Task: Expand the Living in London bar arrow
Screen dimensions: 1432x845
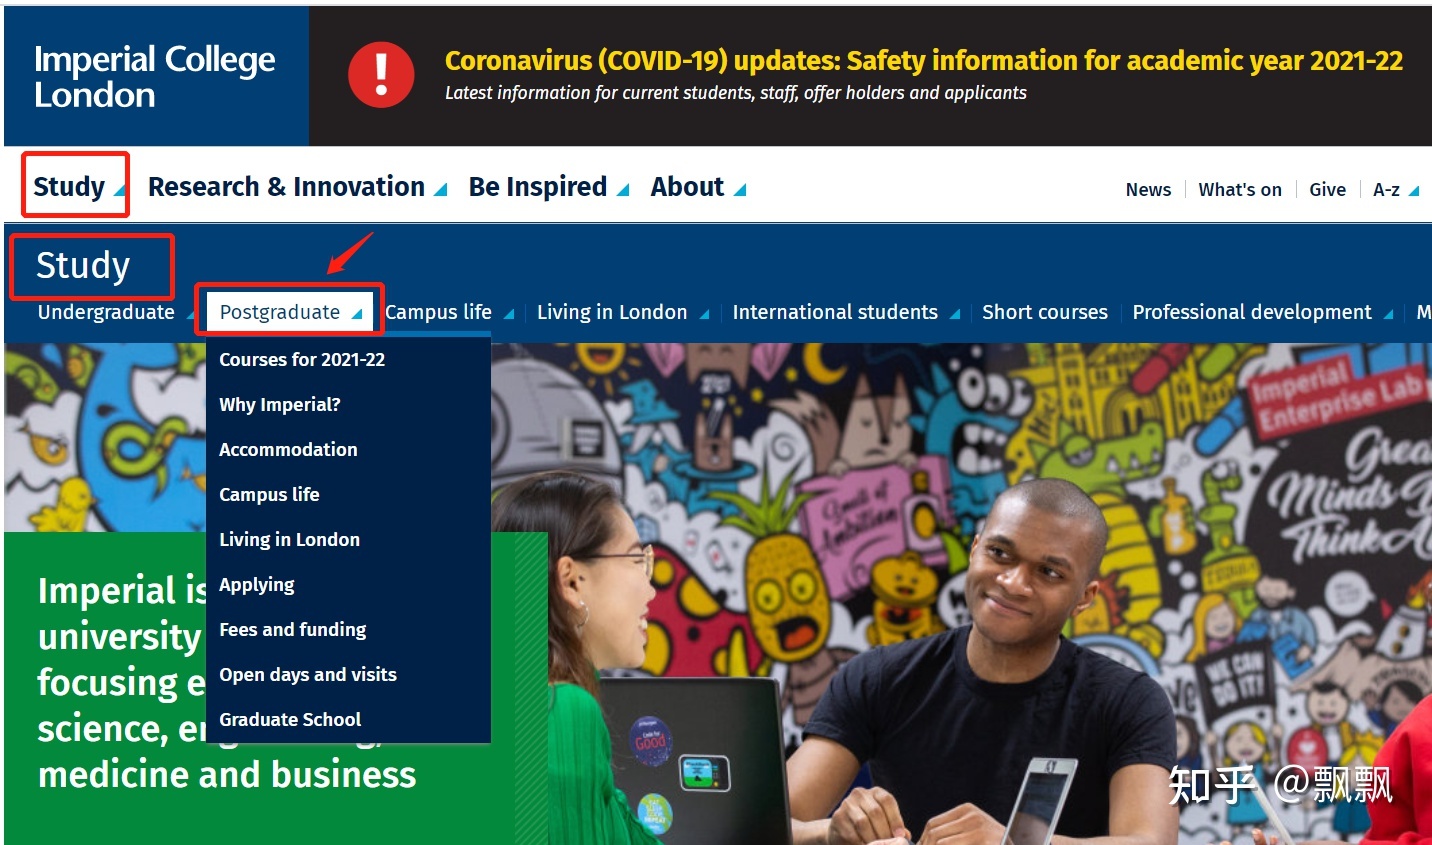Action: [704, 314]
